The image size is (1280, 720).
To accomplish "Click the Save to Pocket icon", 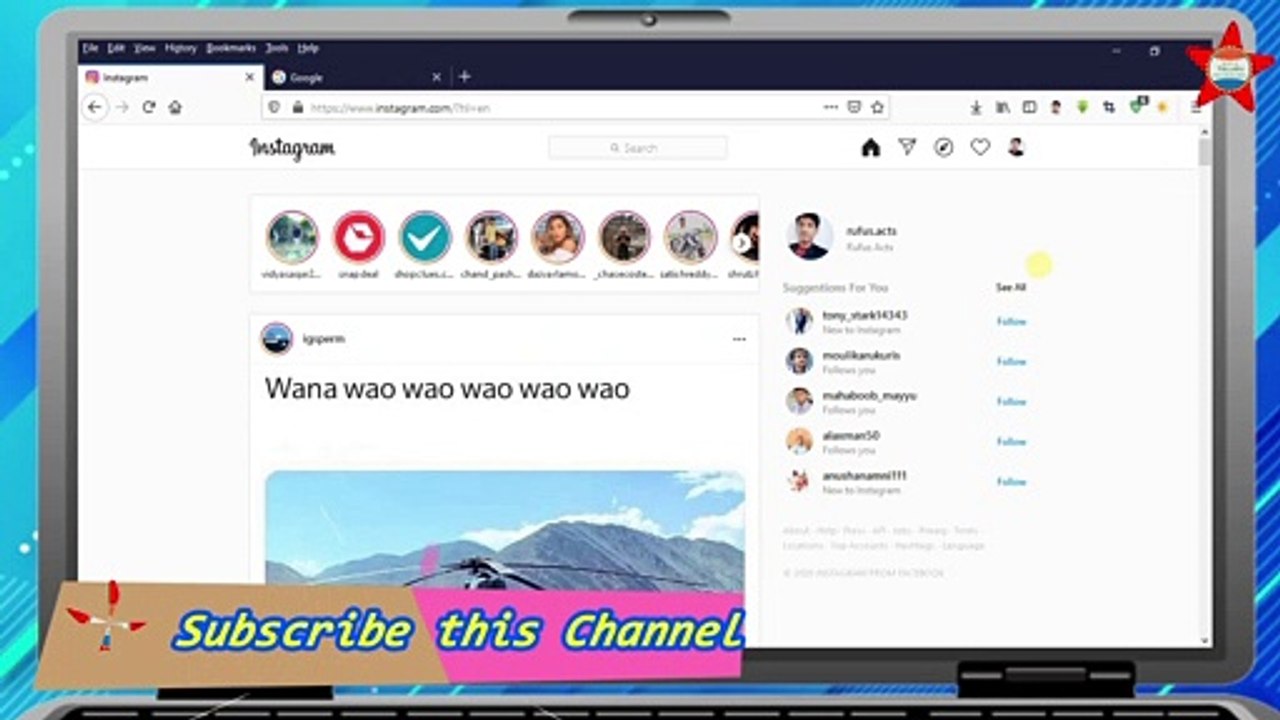I will coord(854,107).
